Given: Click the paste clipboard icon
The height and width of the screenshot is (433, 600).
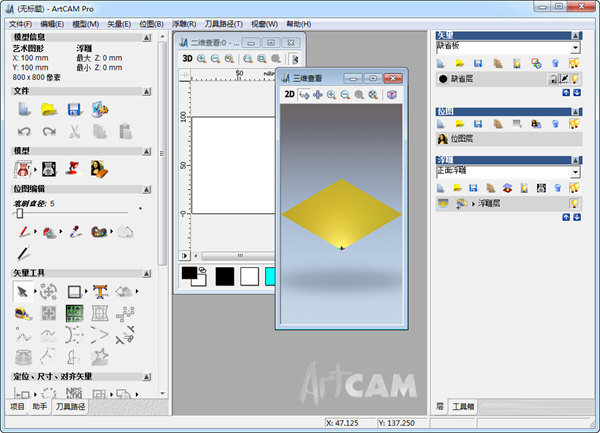Looking at the screenshot, I should pyautogui.click(x=126, y=131).
